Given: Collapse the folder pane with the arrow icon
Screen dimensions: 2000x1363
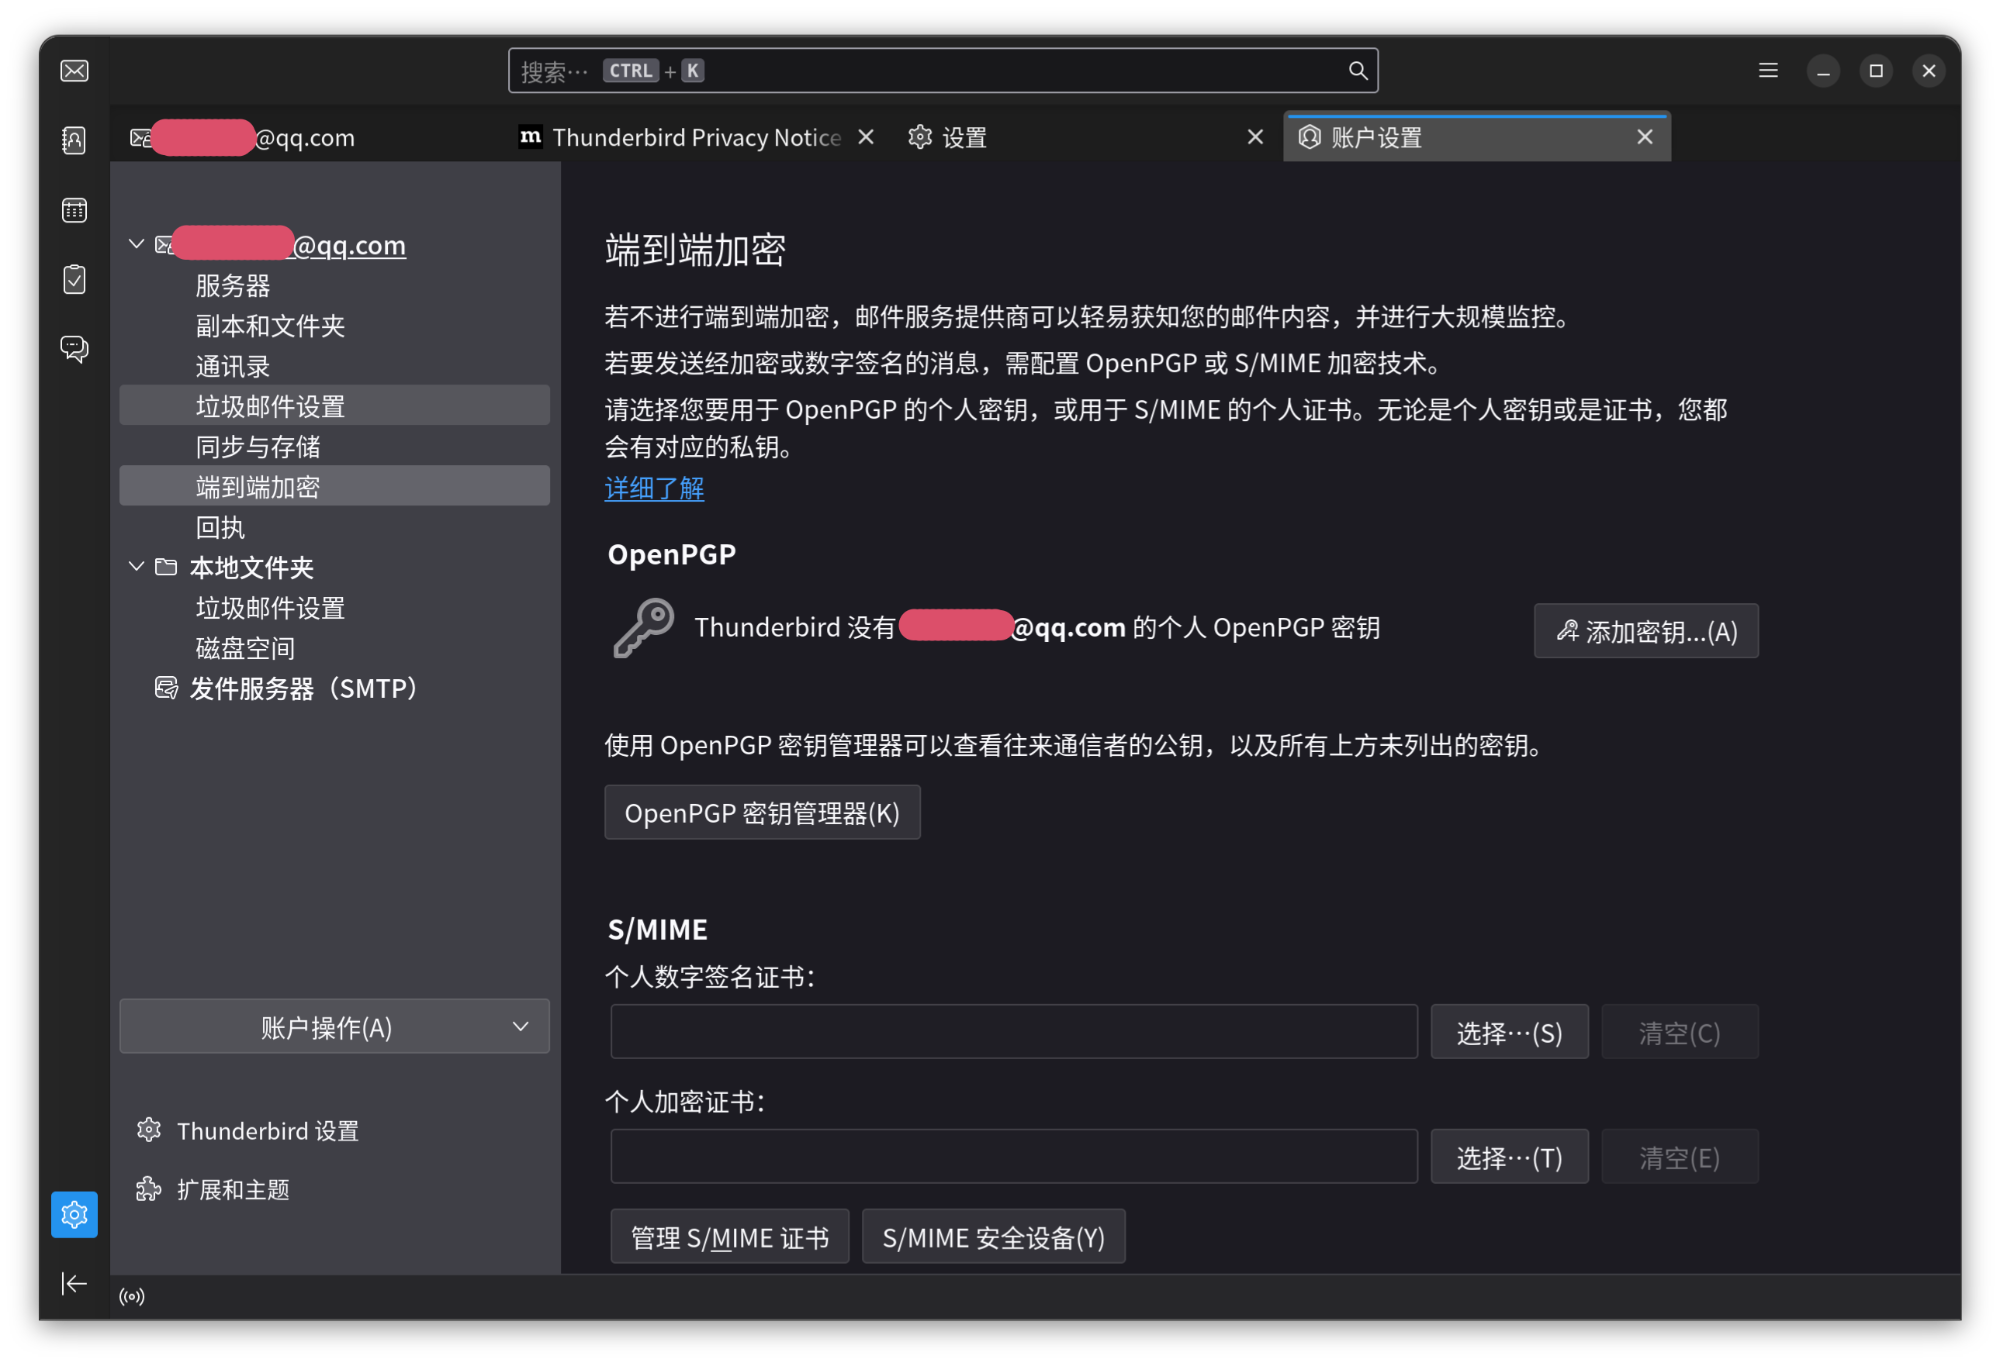Looking at the screenshot, I should click(x=74, y=1283).
